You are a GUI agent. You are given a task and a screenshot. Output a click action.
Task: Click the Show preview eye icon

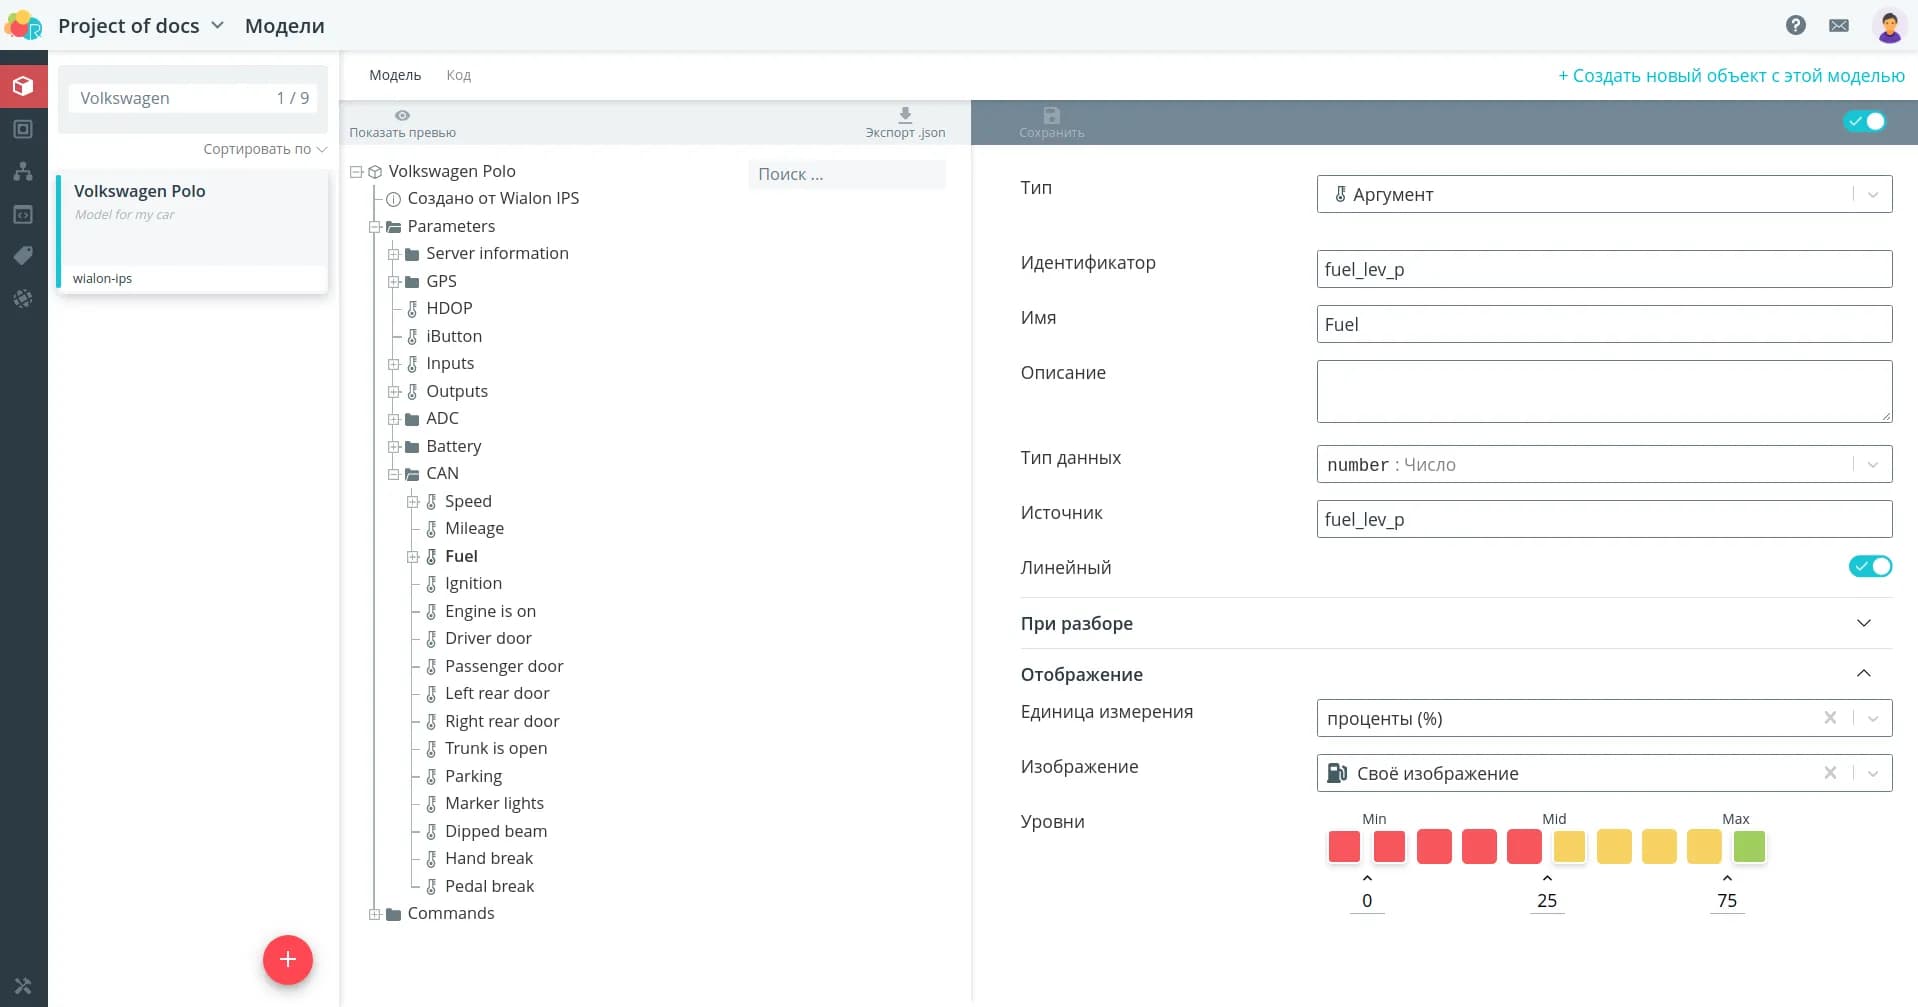(x=402, y=116)
